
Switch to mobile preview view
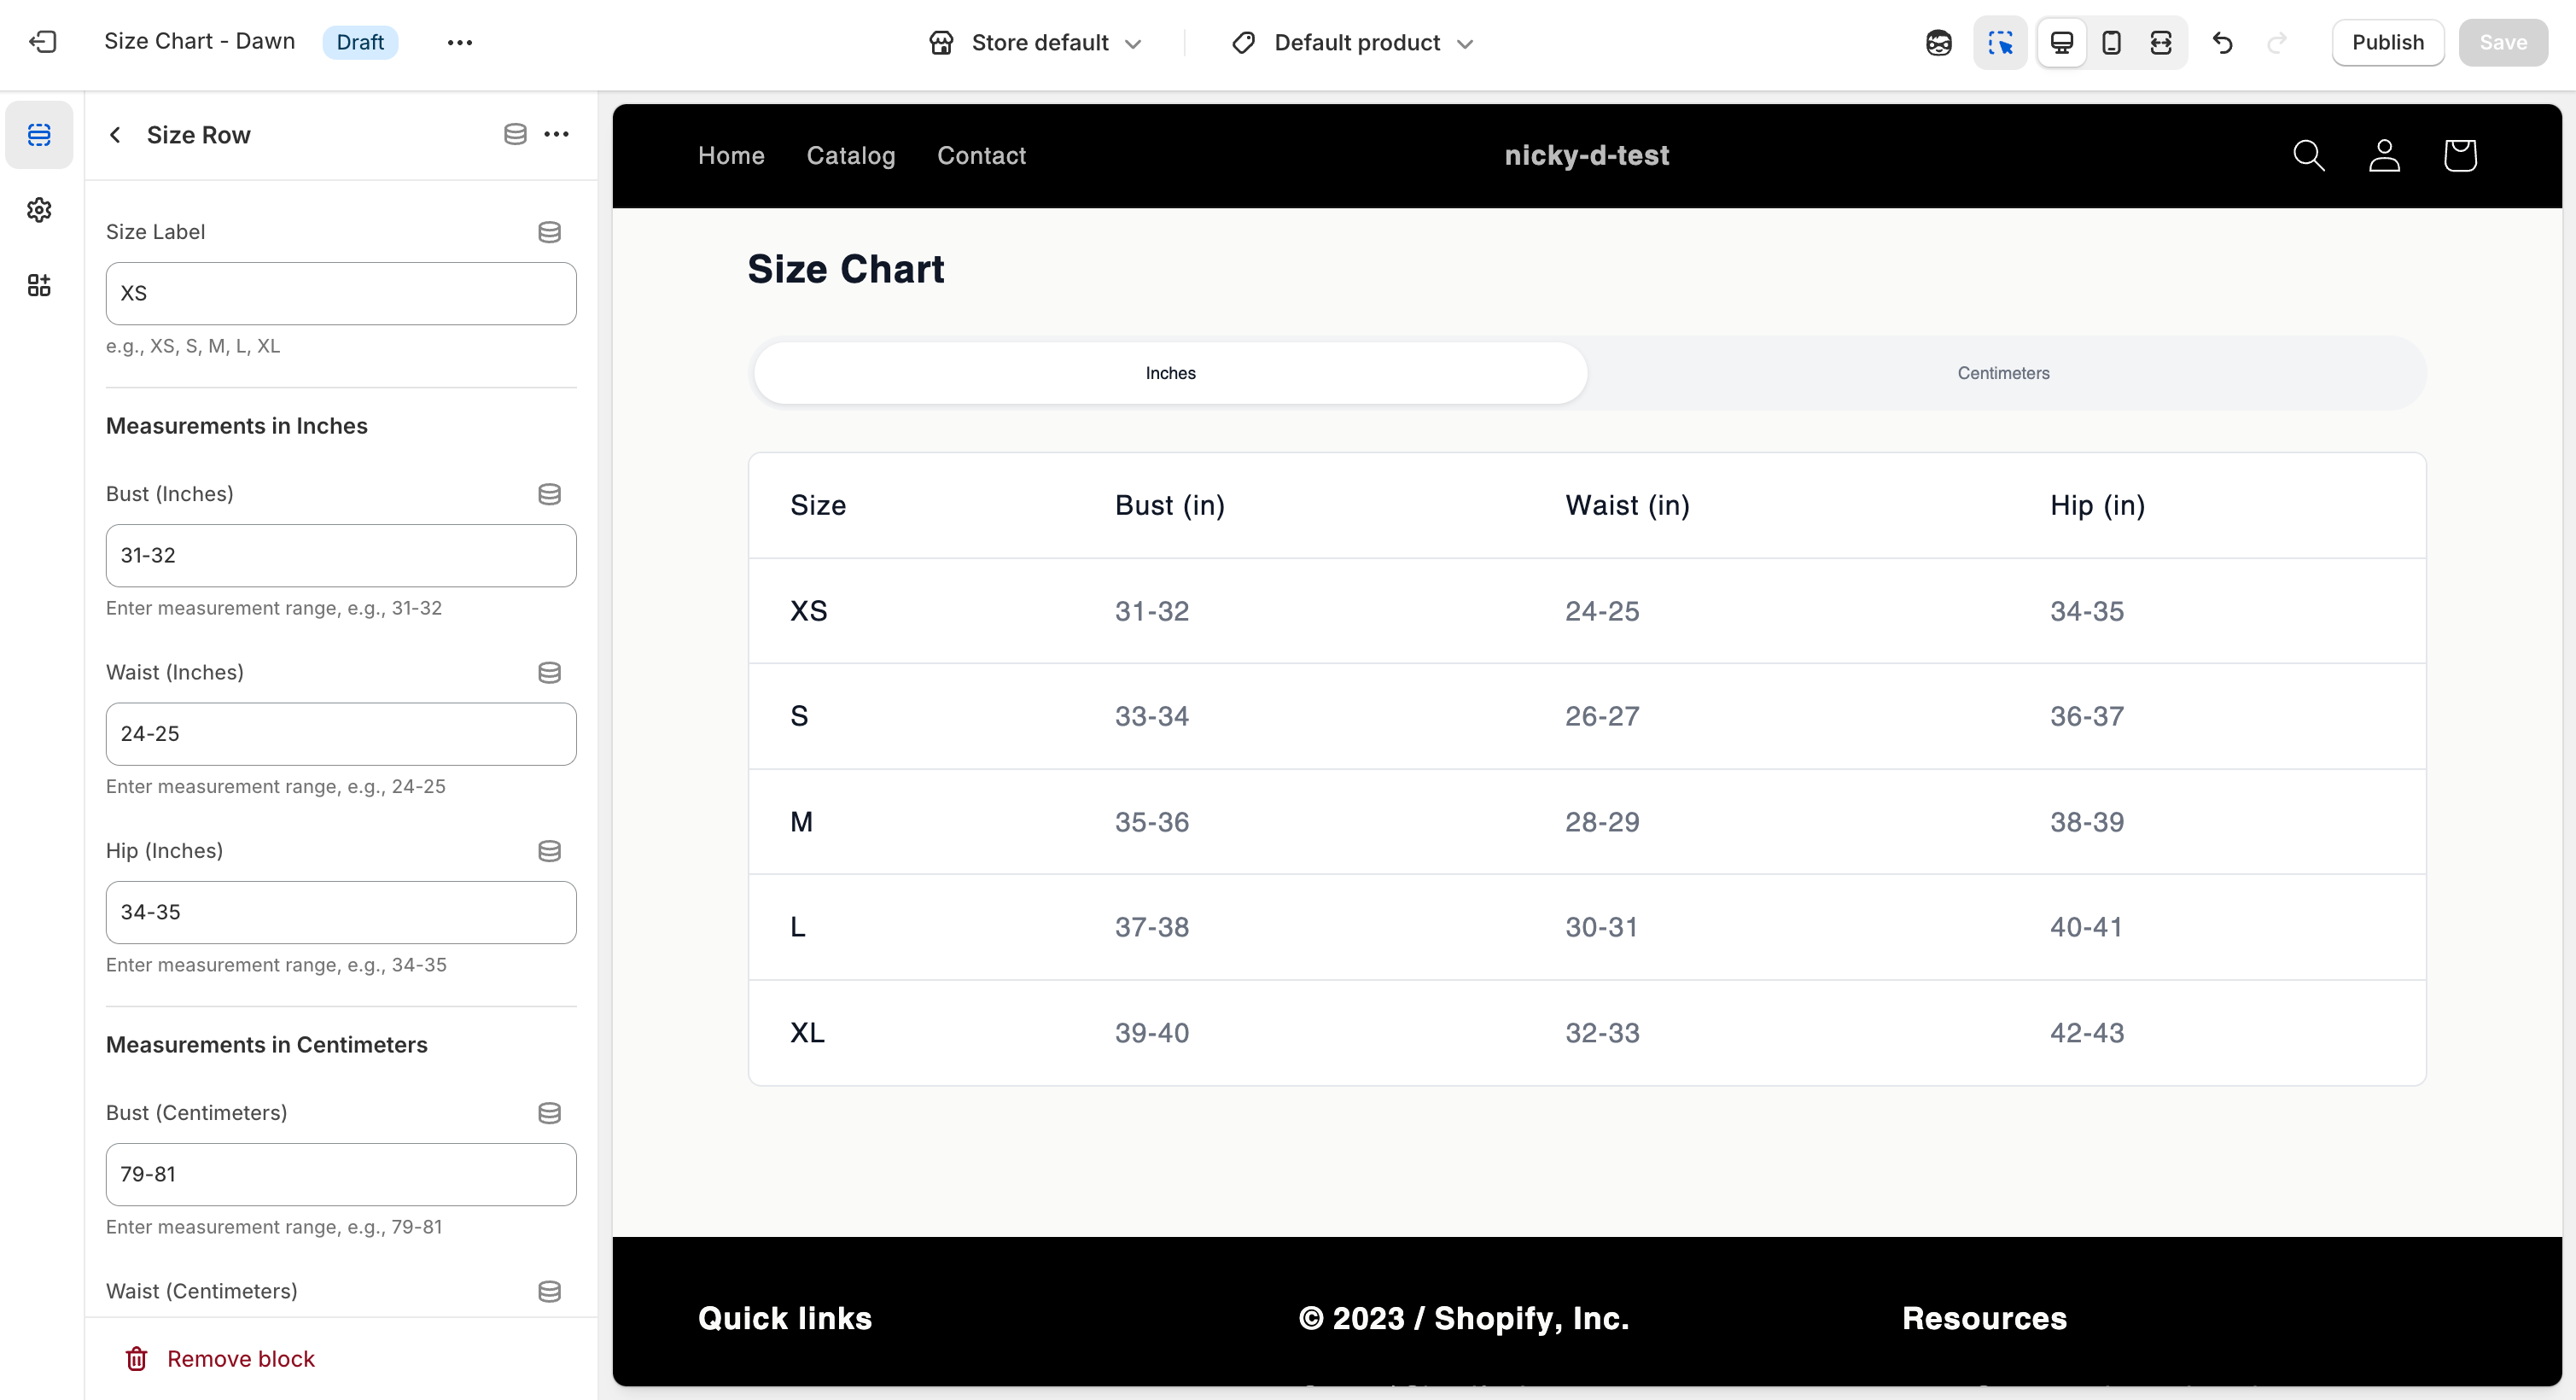point(2111,43)
